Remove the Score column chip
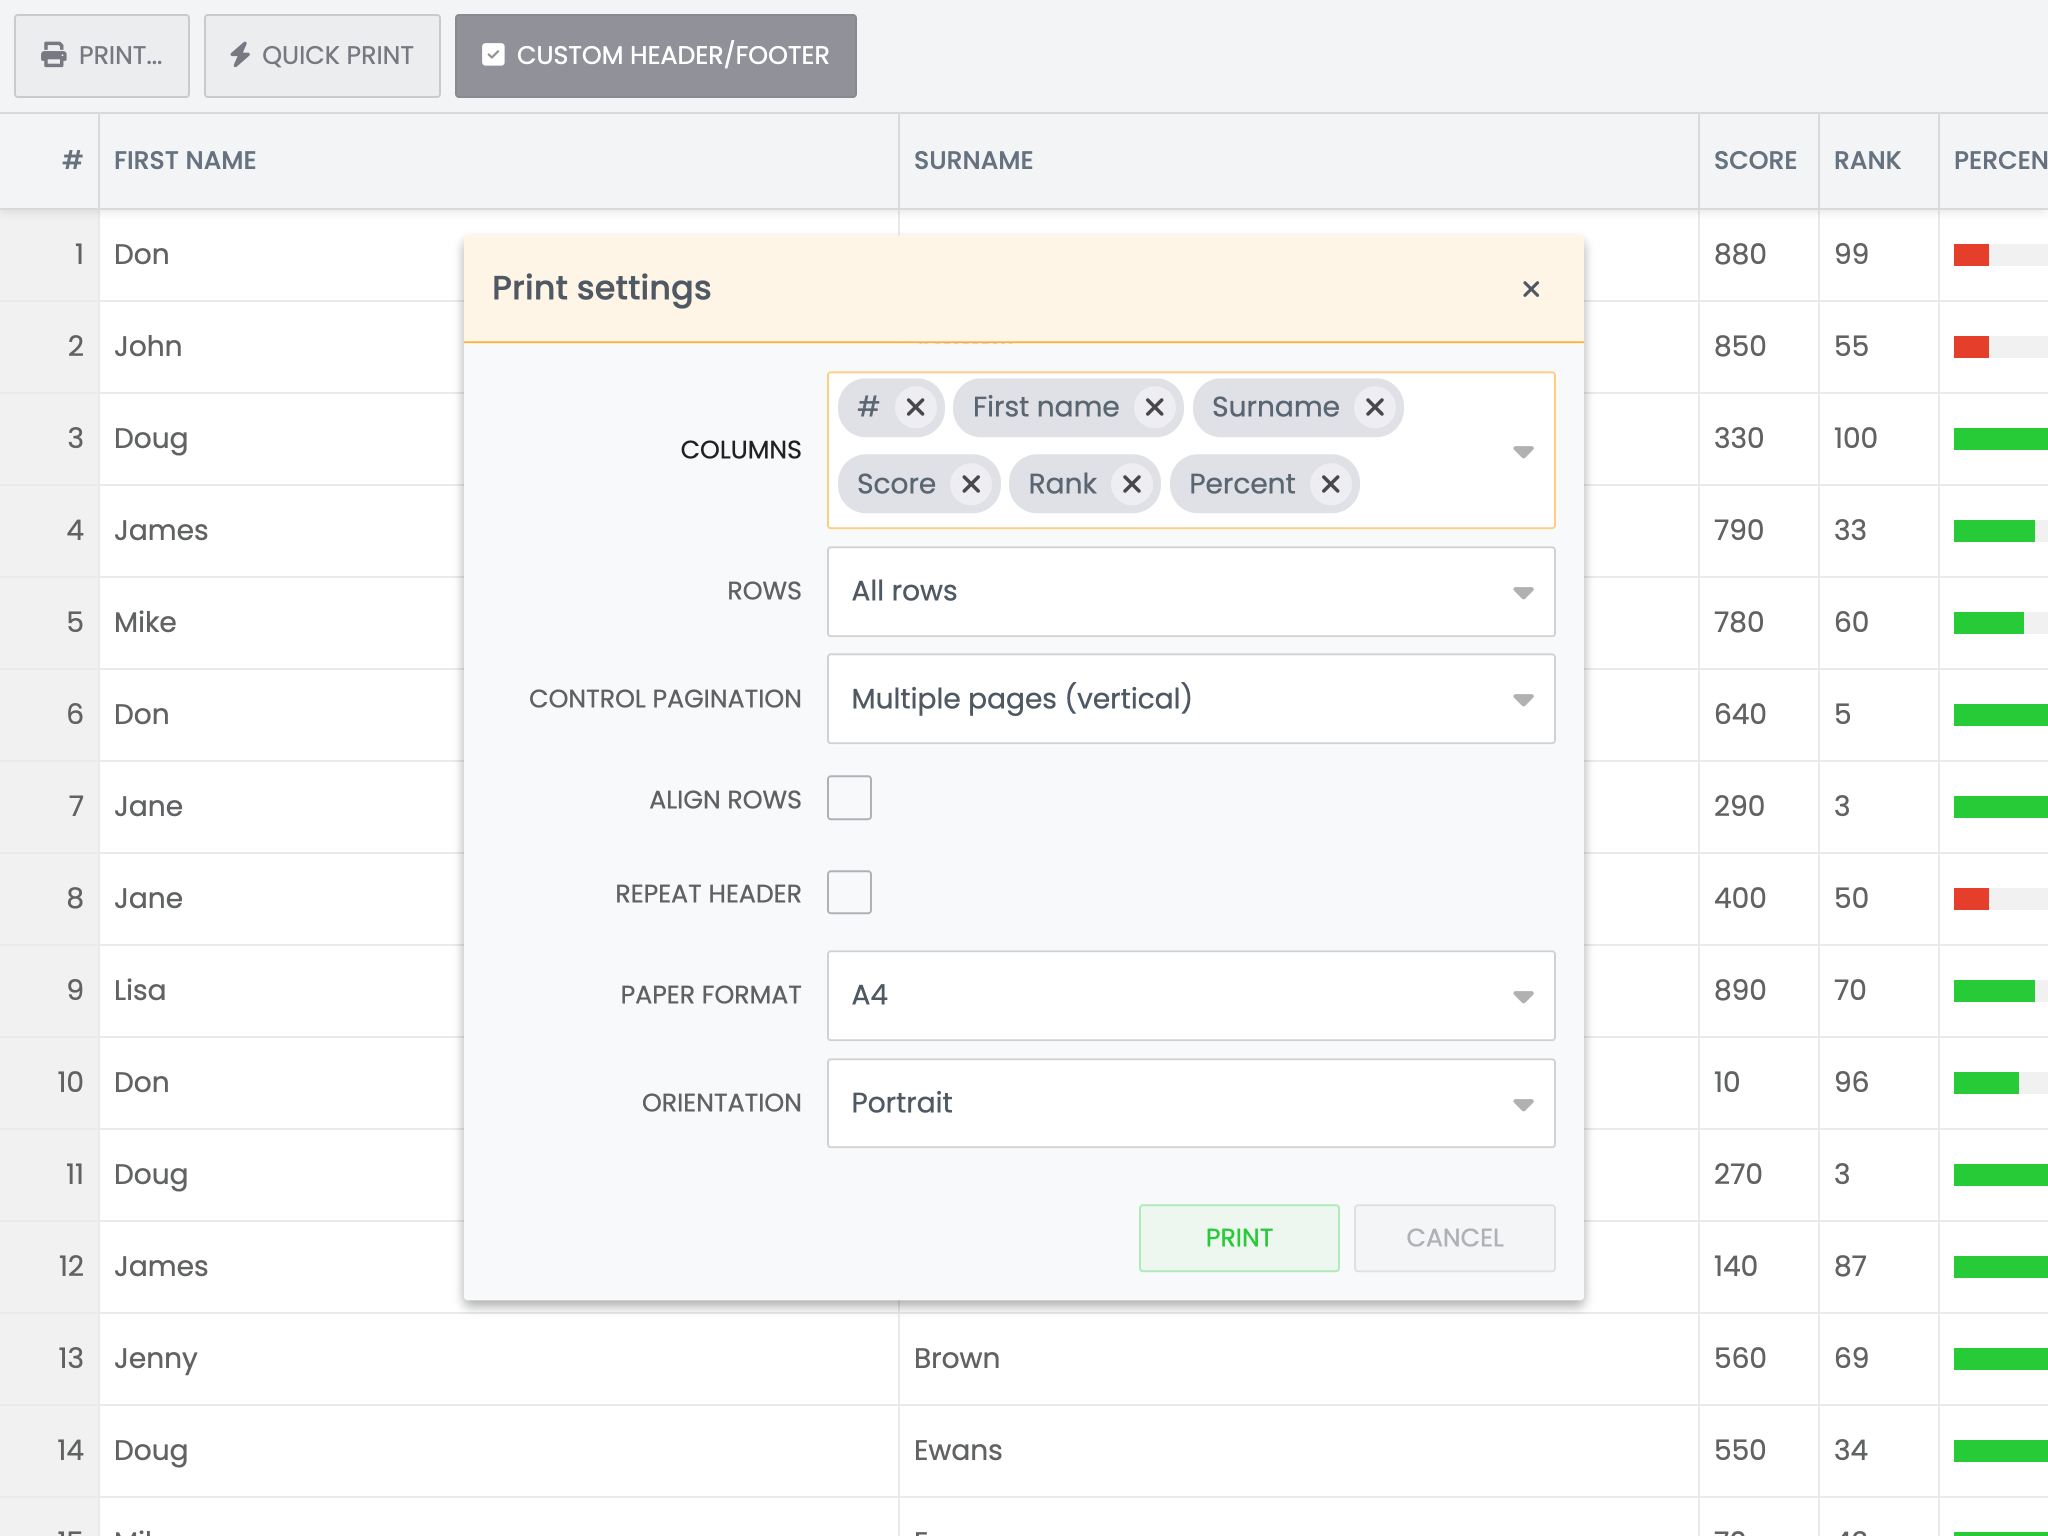2048x1536 pixels. [971, 484]
